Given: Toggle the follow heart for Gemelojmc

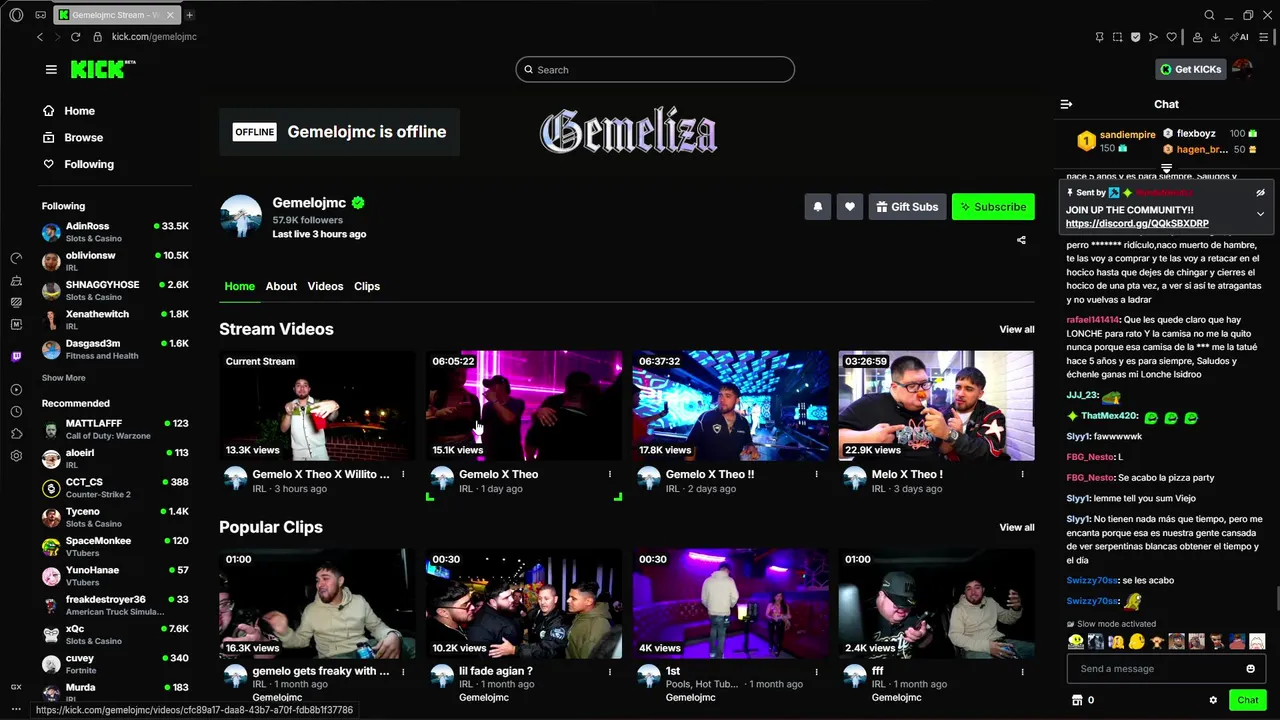Looking at the screenshot, I should [850, 207].
